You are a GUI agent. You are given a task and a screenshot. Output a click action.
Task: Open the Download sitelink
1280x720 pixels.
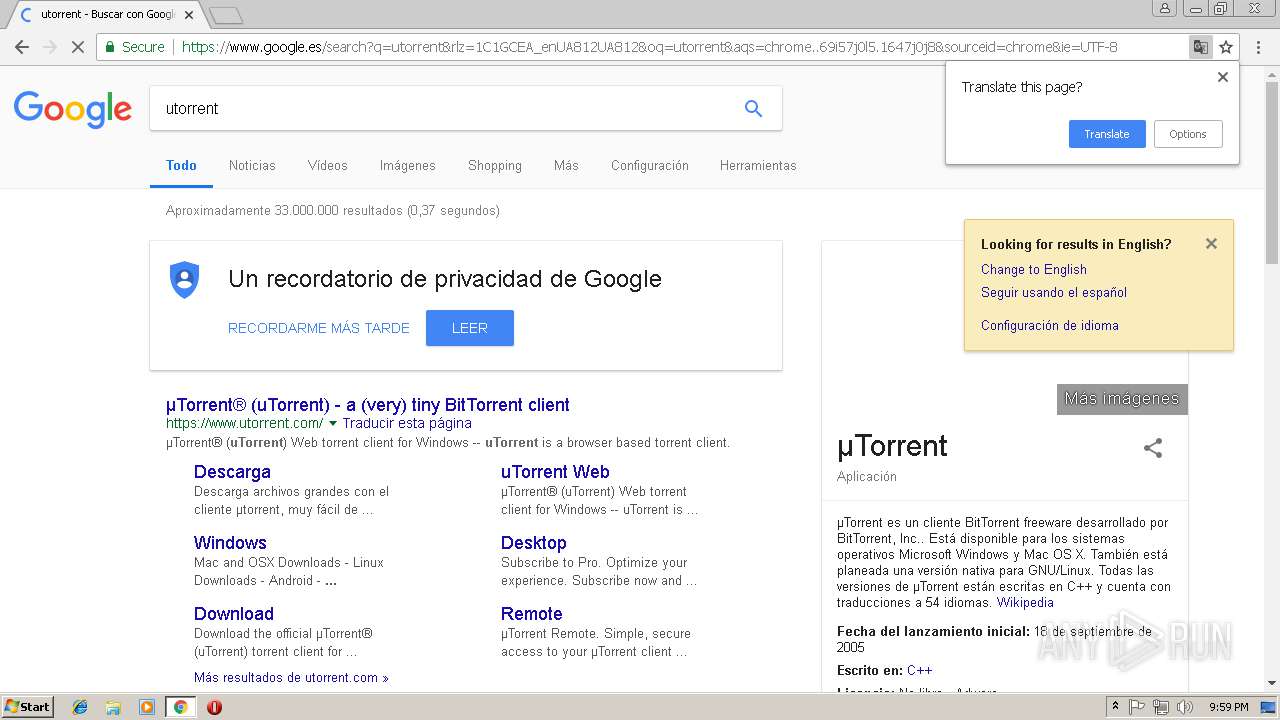tap(234, 614)
